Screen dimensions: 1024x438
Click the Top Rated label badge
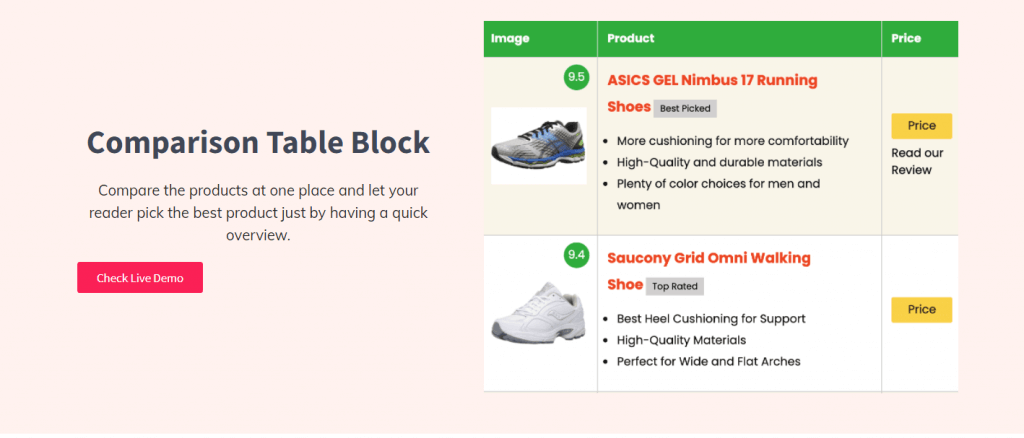click(x=675, y=286)
